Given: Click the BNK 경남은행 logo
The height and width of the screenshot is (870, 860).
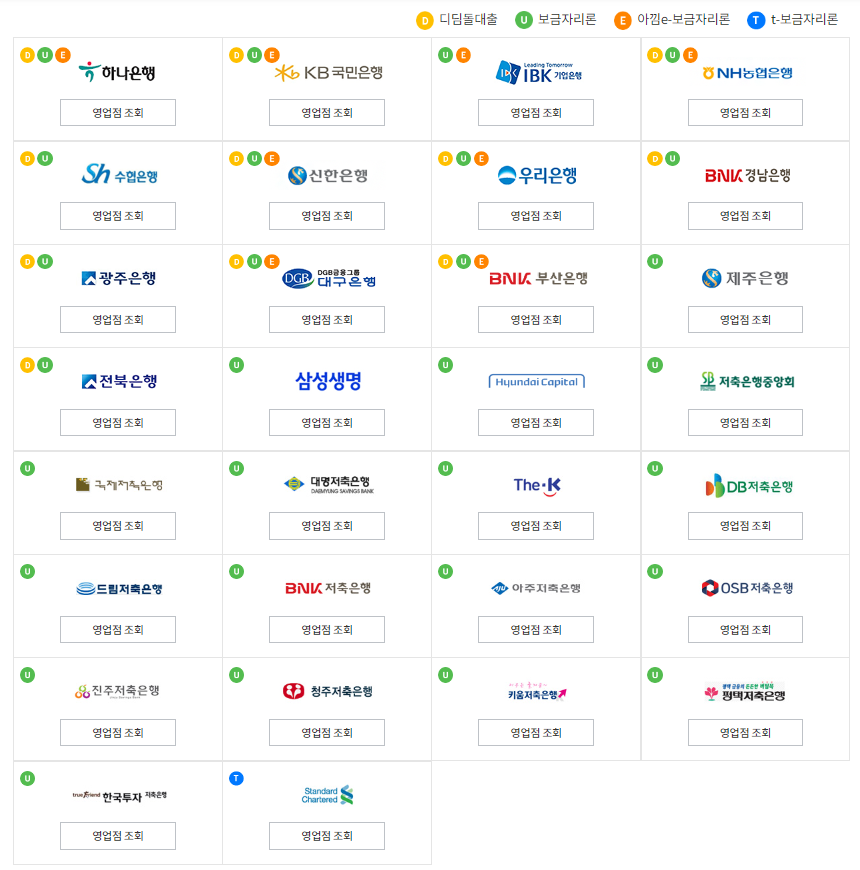Looking at the screenshot, I should tap(747, 175).
